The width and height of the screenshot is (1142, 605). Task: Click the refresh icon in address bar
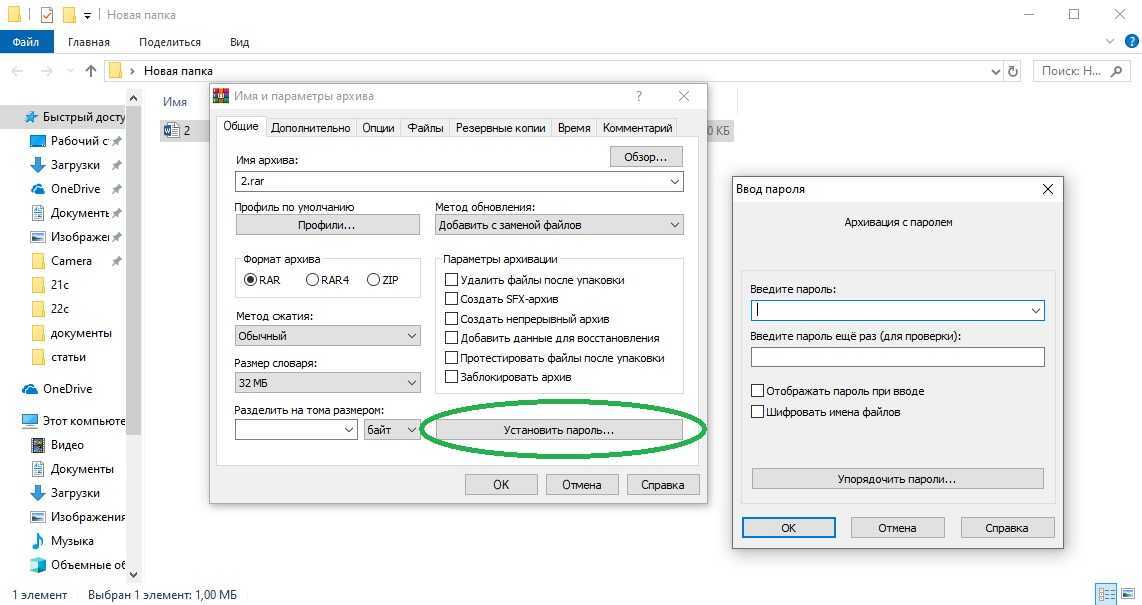tap(1013, 71)
